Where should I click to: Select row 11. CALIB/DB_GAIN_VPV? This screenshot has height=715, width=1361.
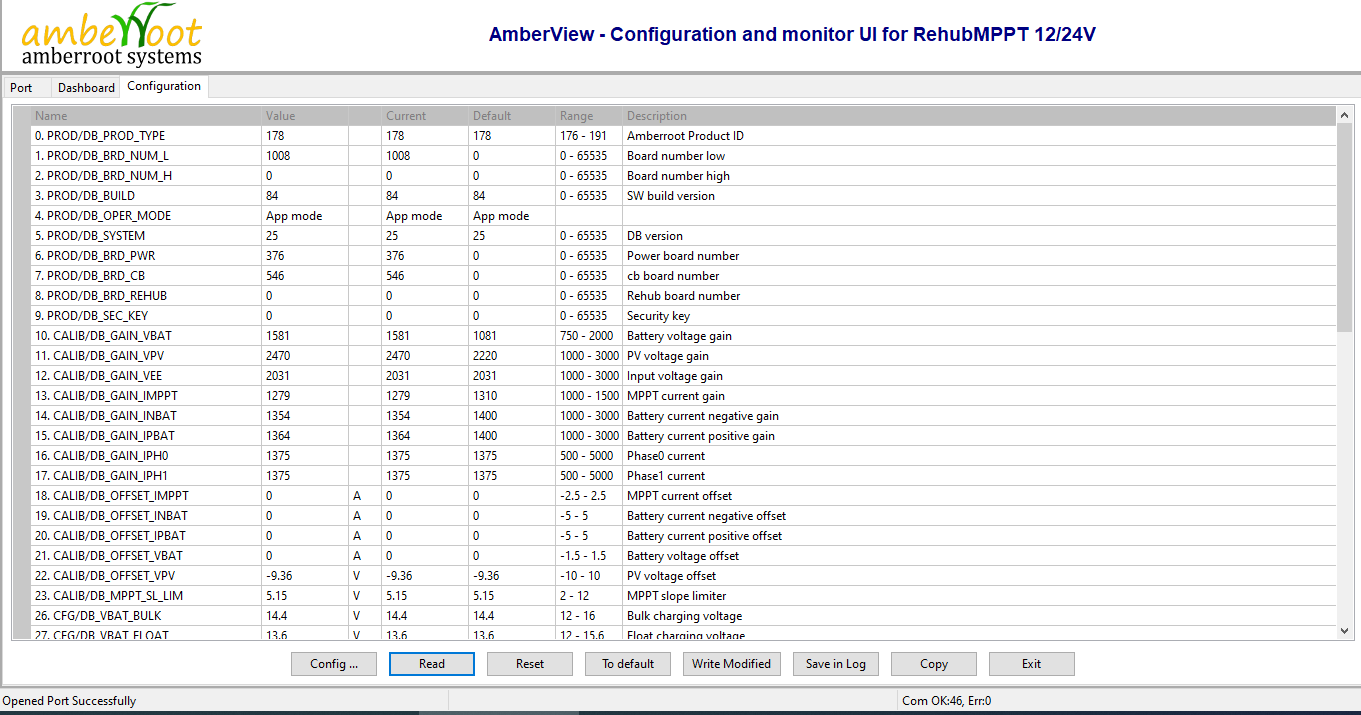pos(684,356)
